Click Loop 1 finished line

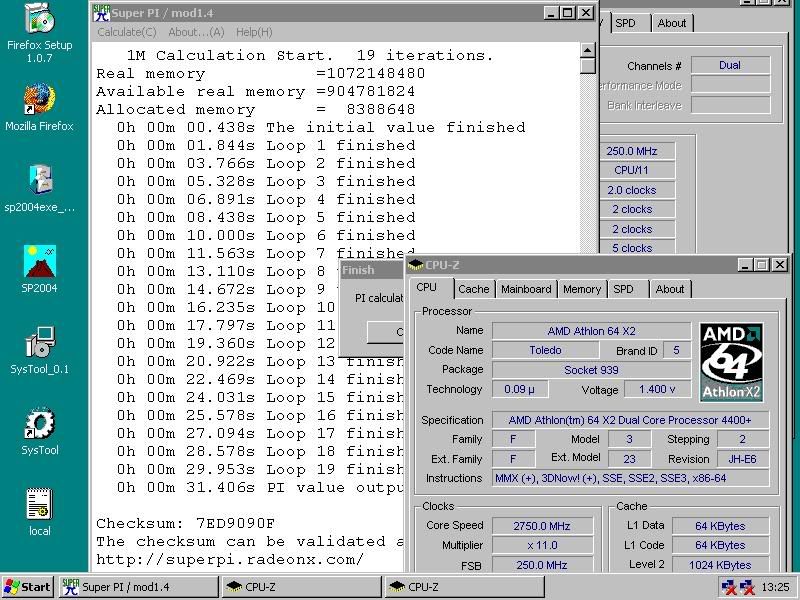point(266,145)
